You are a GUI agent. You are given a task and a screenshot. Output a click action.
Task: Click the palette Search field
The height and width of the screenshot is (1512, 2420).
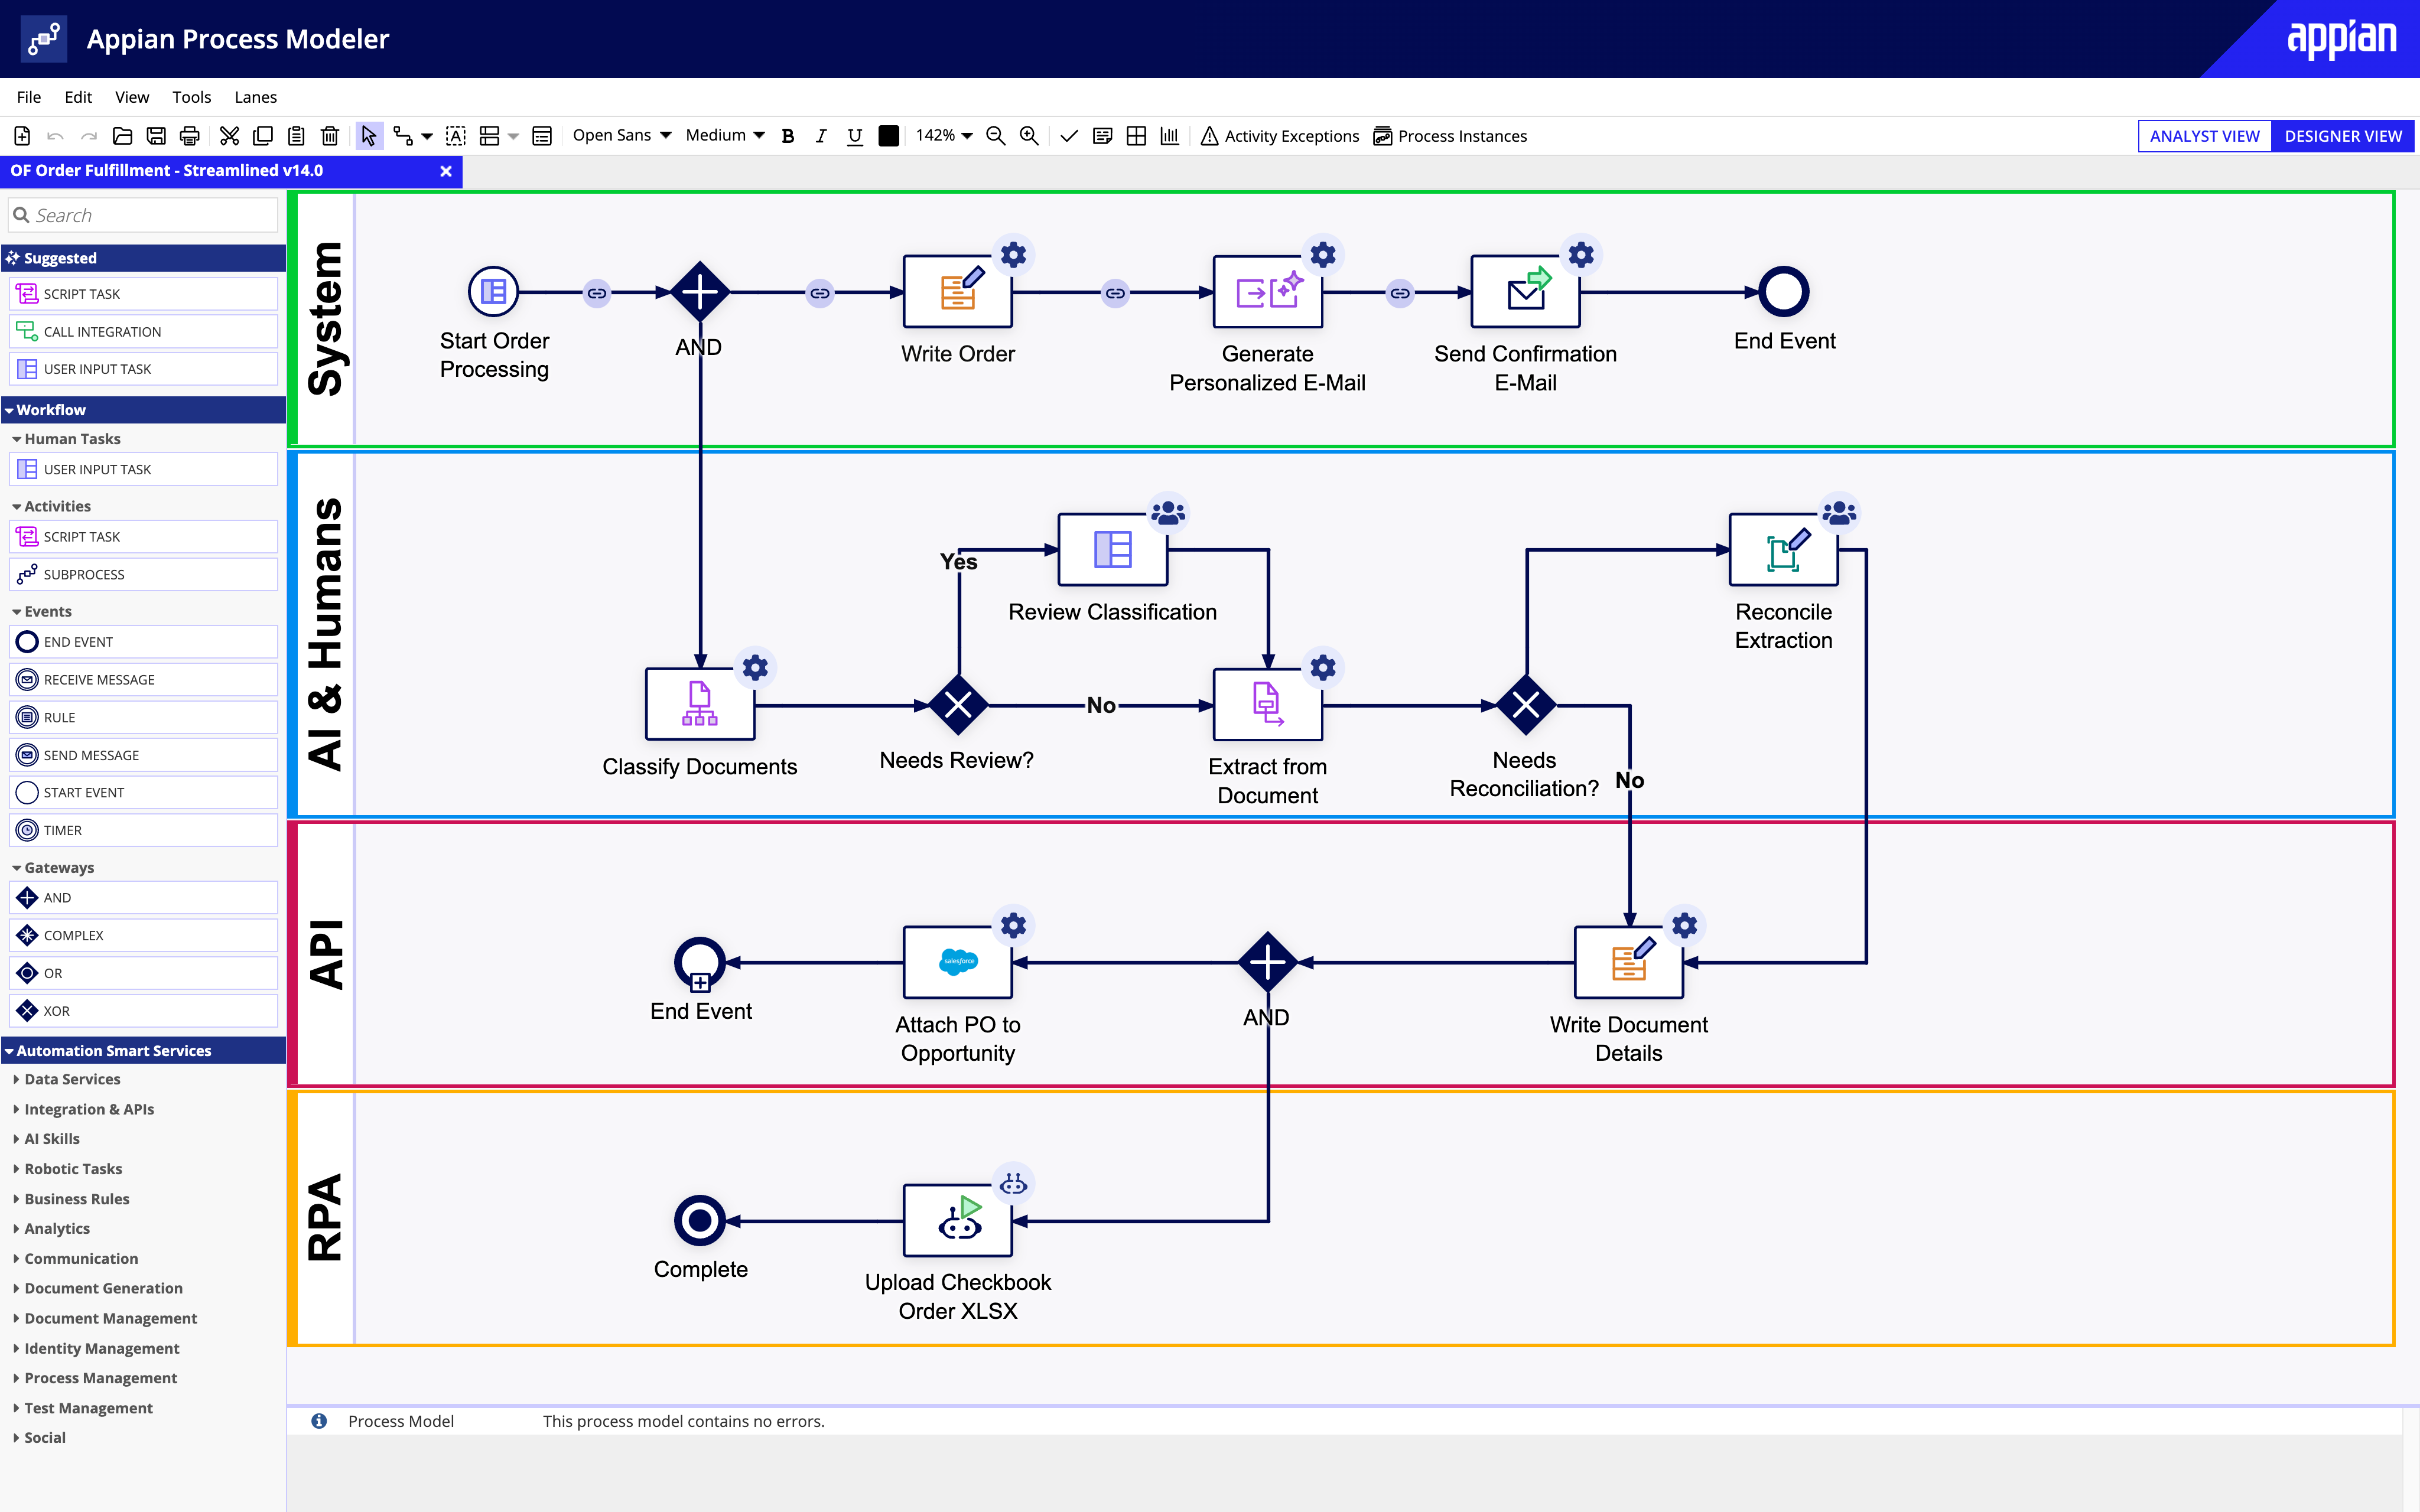click(143, 215)
